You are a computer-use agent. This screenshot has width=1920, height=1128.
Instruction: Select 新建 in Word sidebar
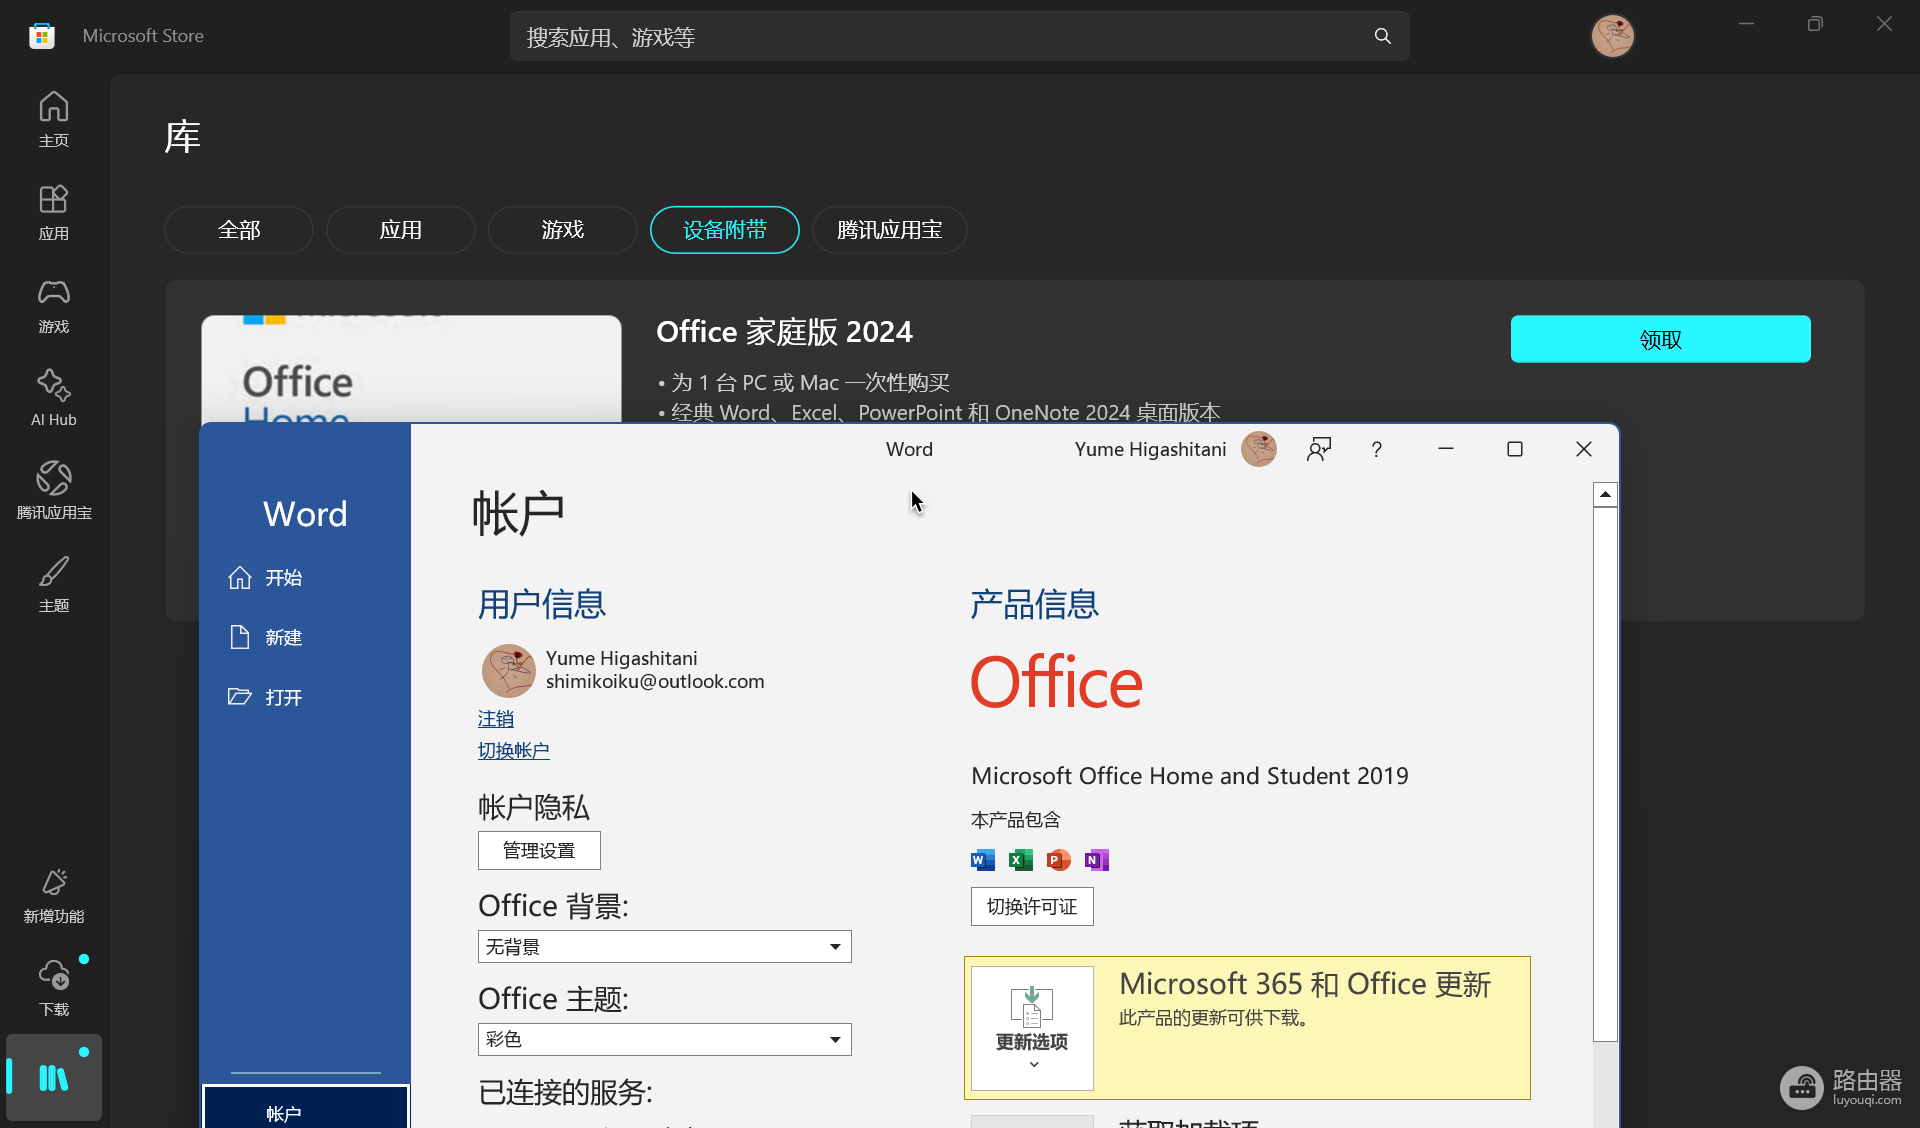(305, 638)
